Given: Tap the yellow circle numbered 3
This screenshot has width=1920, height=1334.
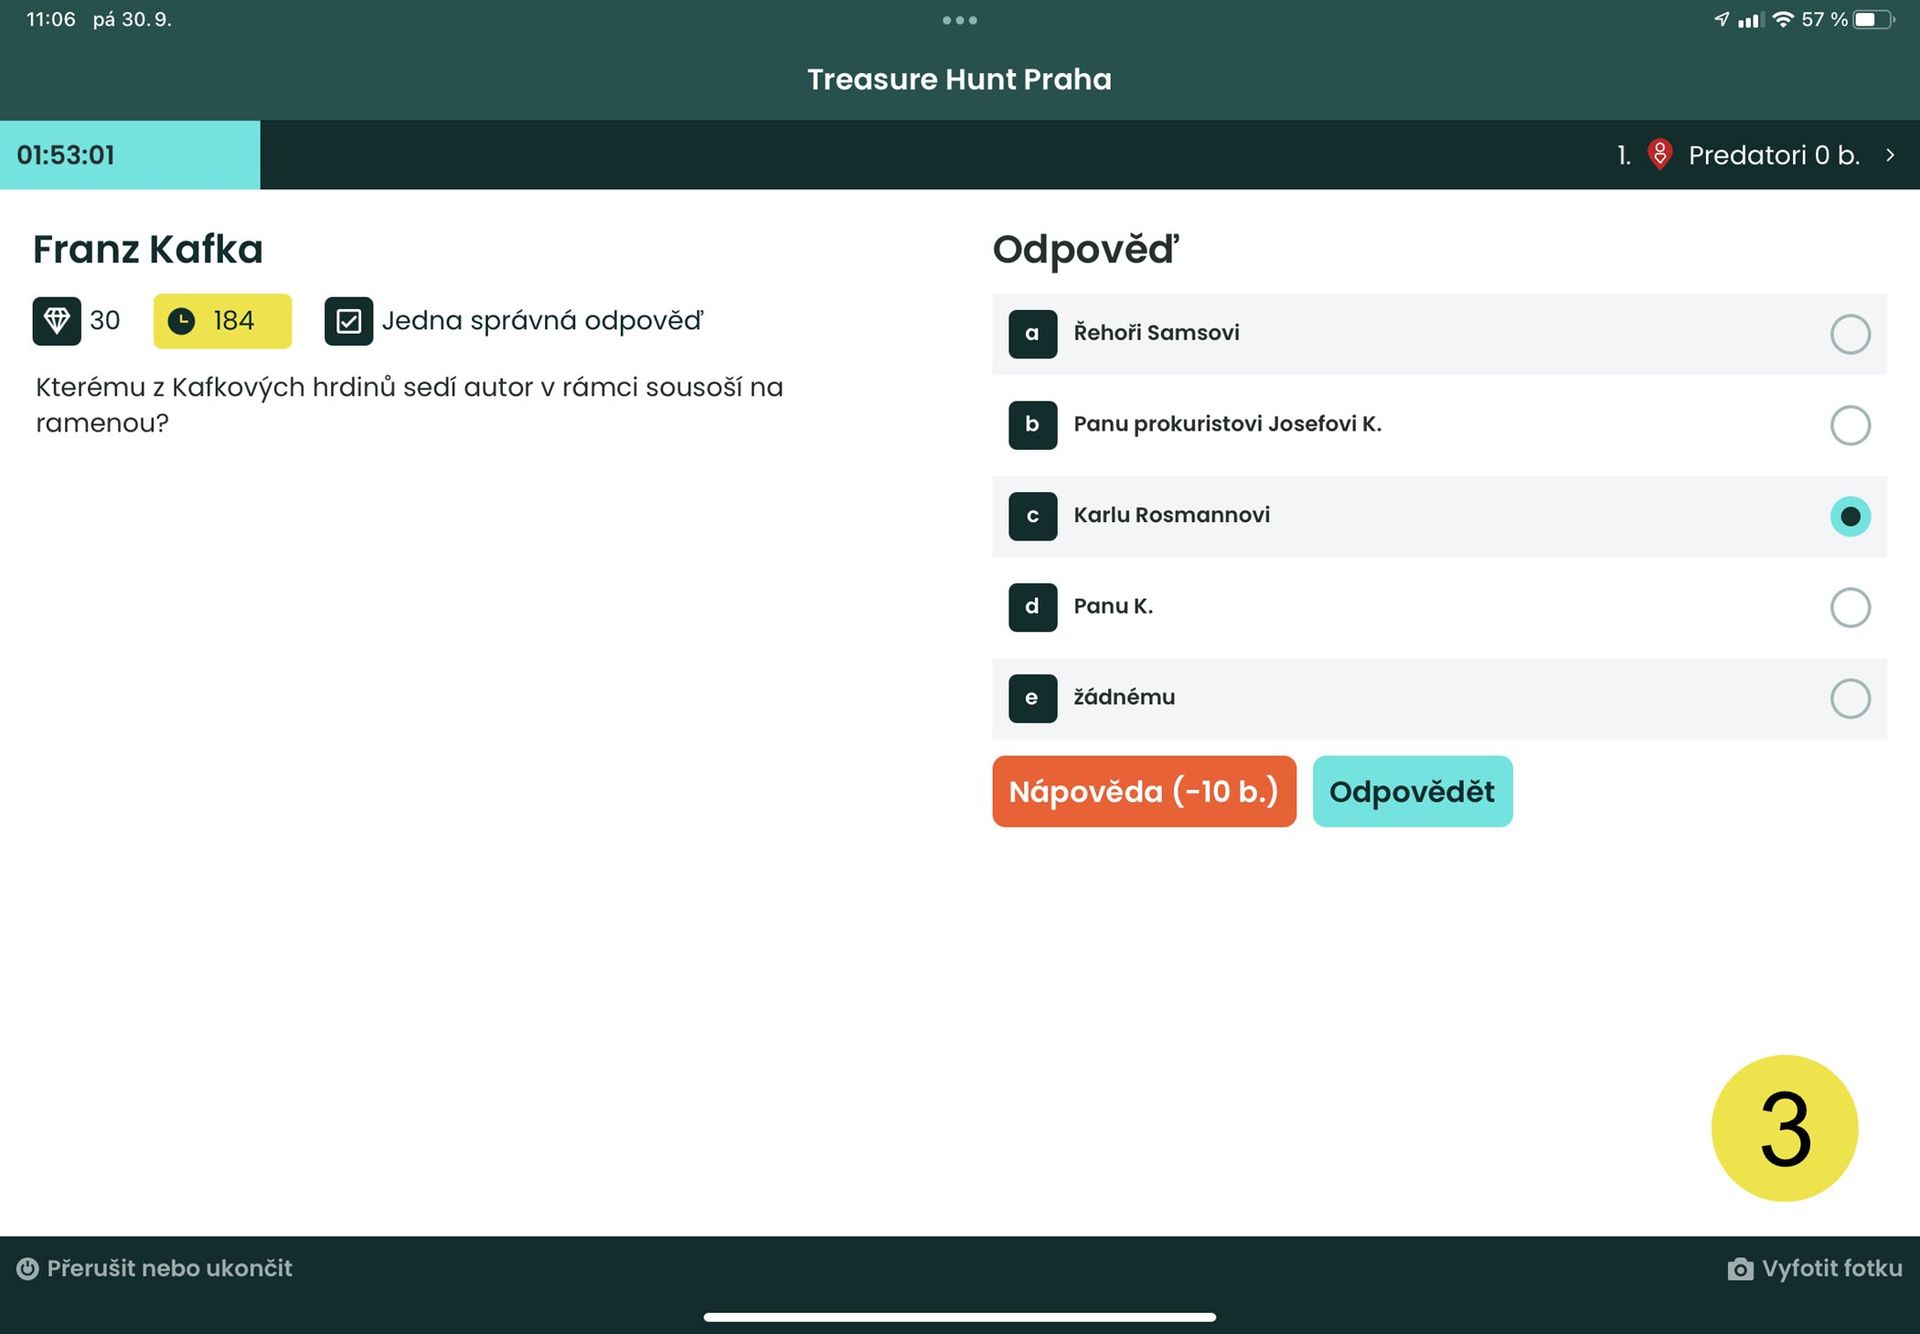Looking at the screenshot, I should [x=1784, y=1128].
